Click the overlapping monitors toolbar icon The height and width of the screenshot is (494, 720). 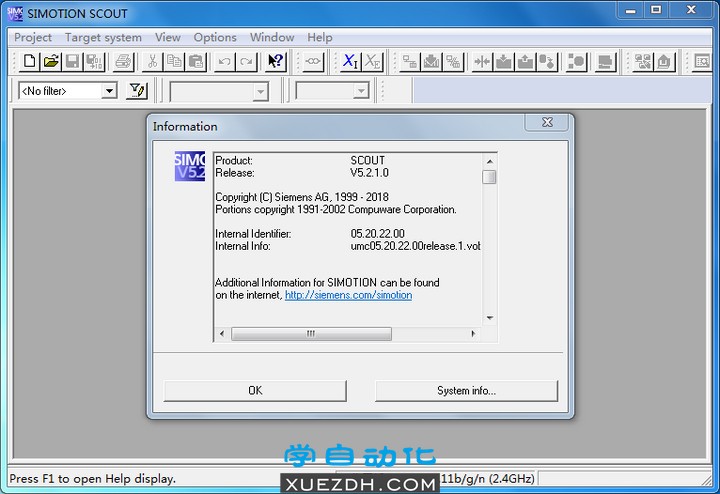coord(605,61)
